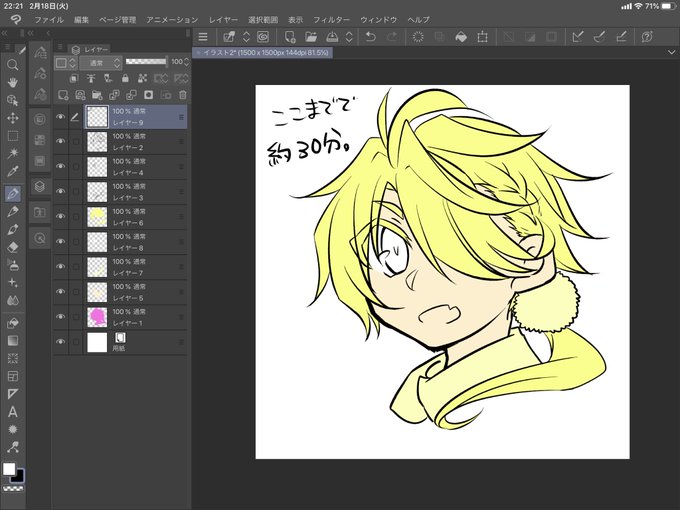Select the Brush tool

(13, 229)
